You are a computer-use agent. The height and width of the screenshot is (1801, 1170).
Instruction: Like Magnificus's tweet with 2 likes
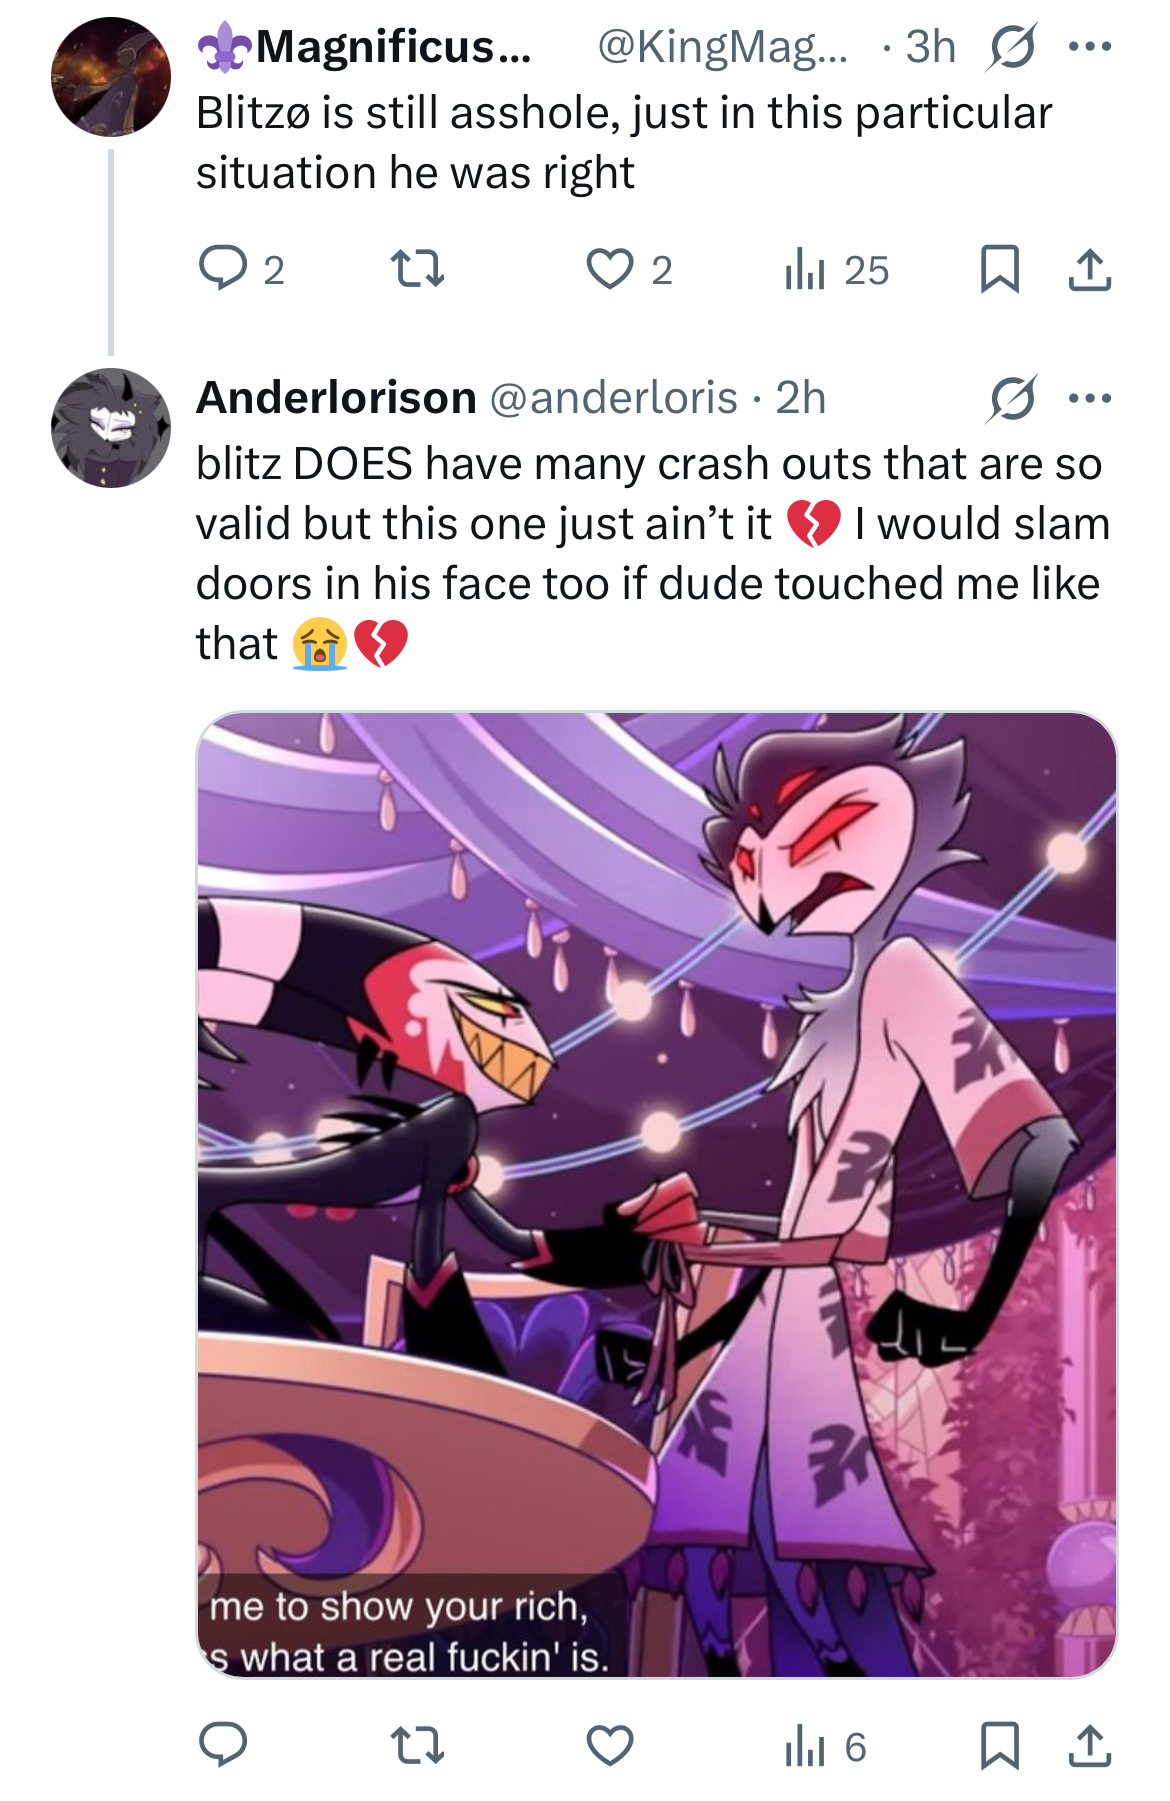(629, 269)
